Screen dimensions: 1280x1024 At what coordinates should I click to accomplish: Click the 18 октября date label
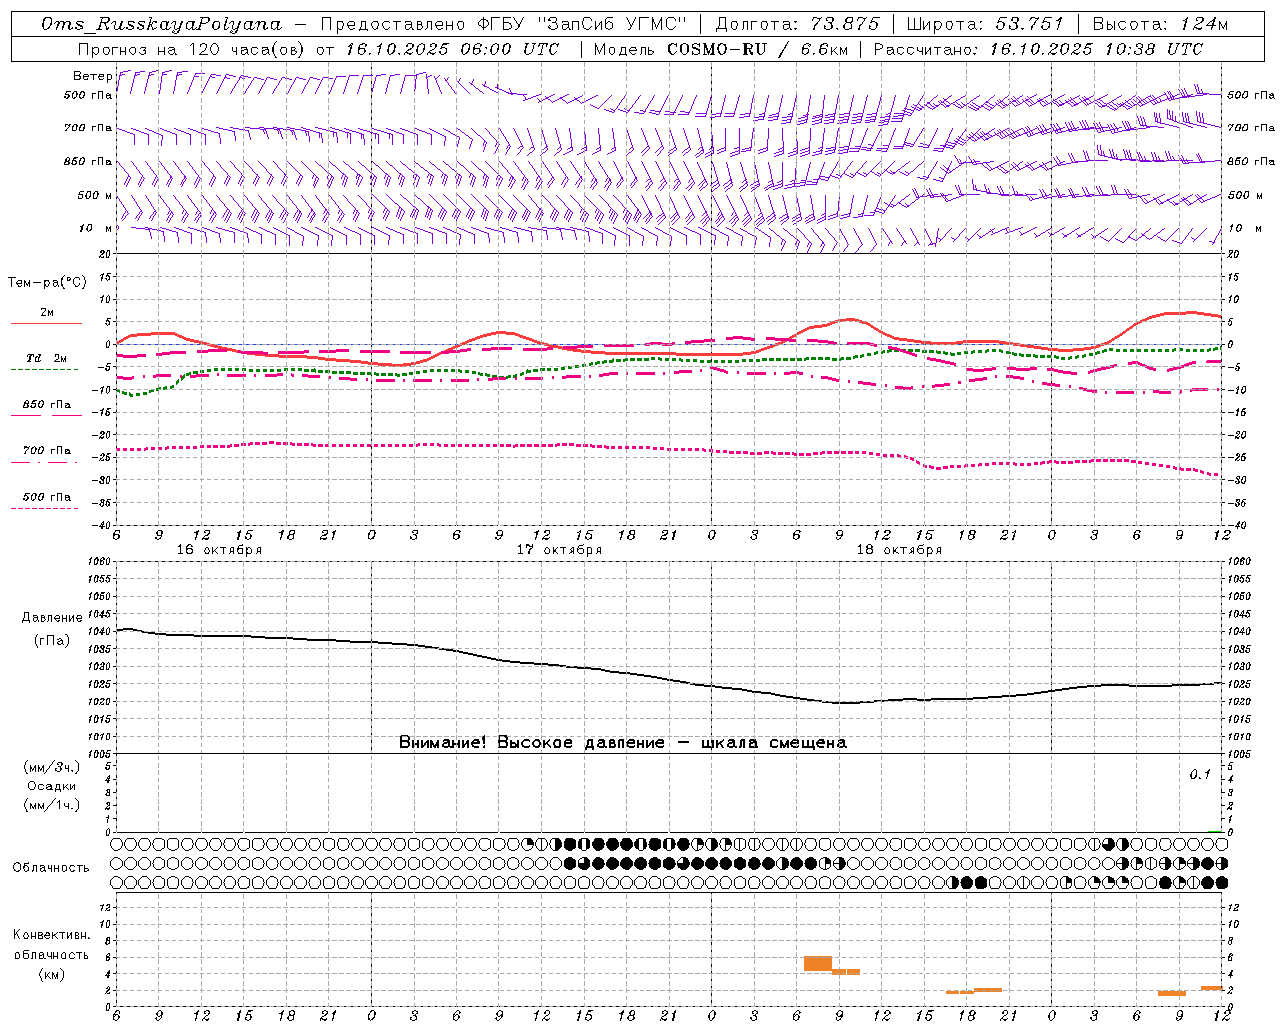click(x=899, y=550)
